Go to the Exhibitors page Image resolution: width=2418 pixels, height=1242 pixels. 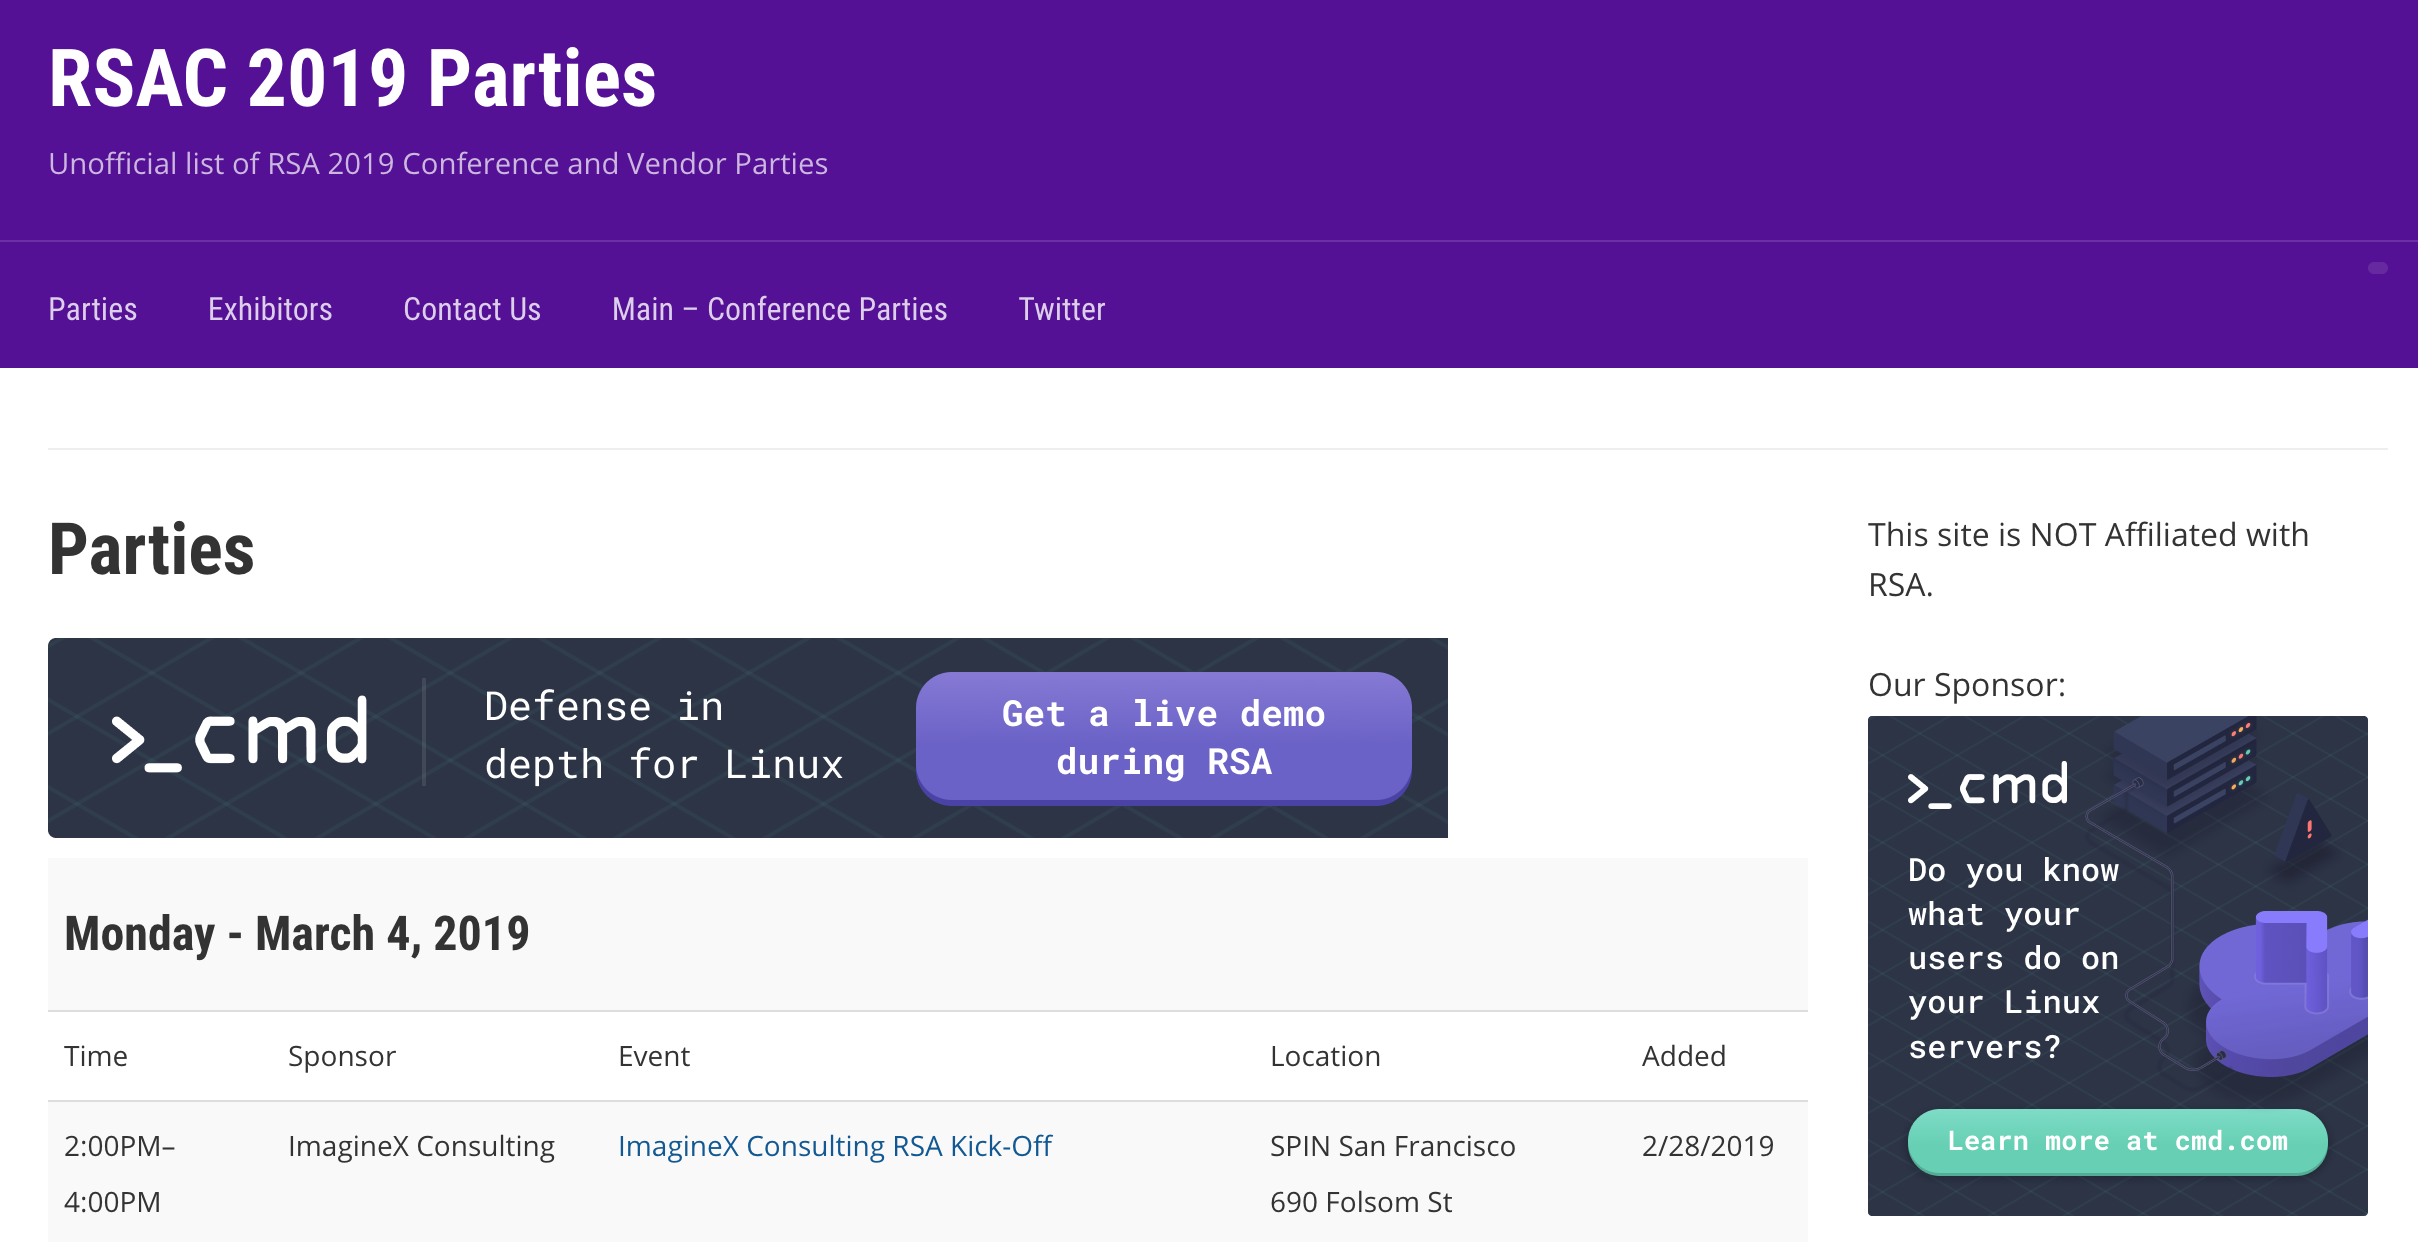(x=270, y=310)
